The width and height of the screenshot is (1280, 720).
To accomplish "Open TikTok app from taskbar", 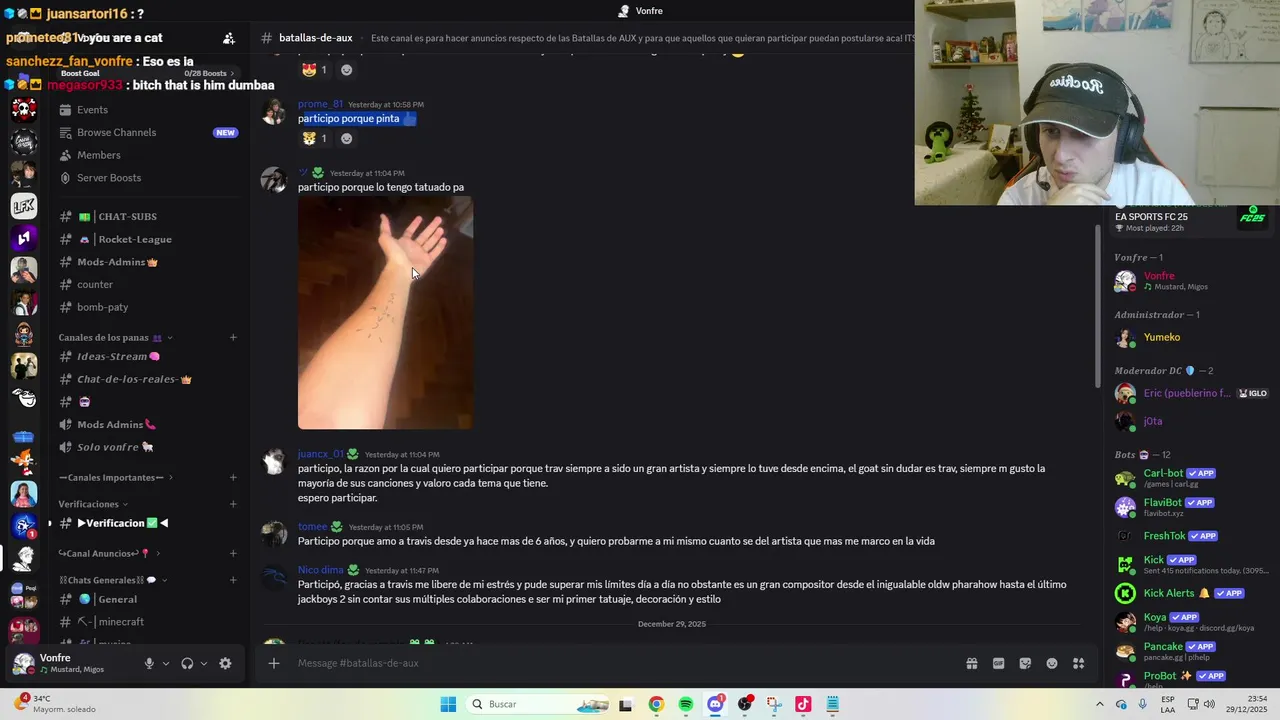I will pyautogui.click(x=803, y=704).
